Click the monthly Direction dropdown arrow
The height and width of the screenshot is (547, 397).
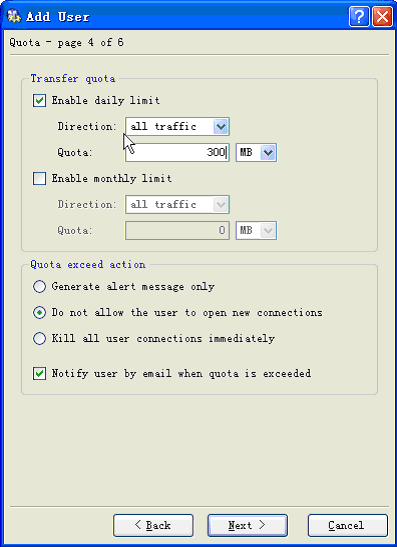(x=221, y=204)
